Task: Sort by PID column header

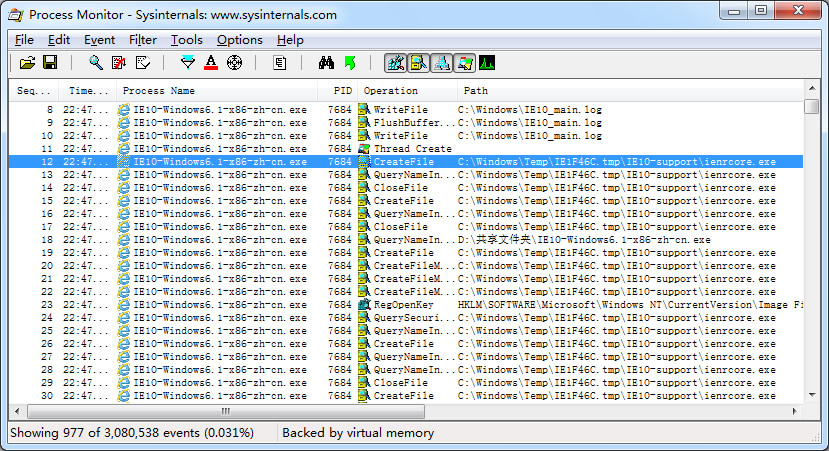Action: (338, 90)
